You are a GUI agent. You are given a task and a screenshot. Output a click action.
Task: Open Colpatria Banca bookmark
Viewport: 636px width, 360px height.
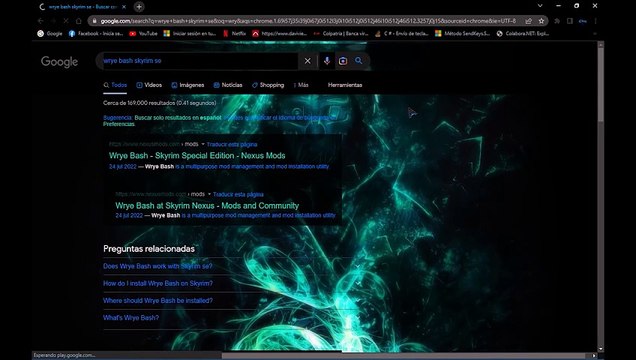pos(341,34)
